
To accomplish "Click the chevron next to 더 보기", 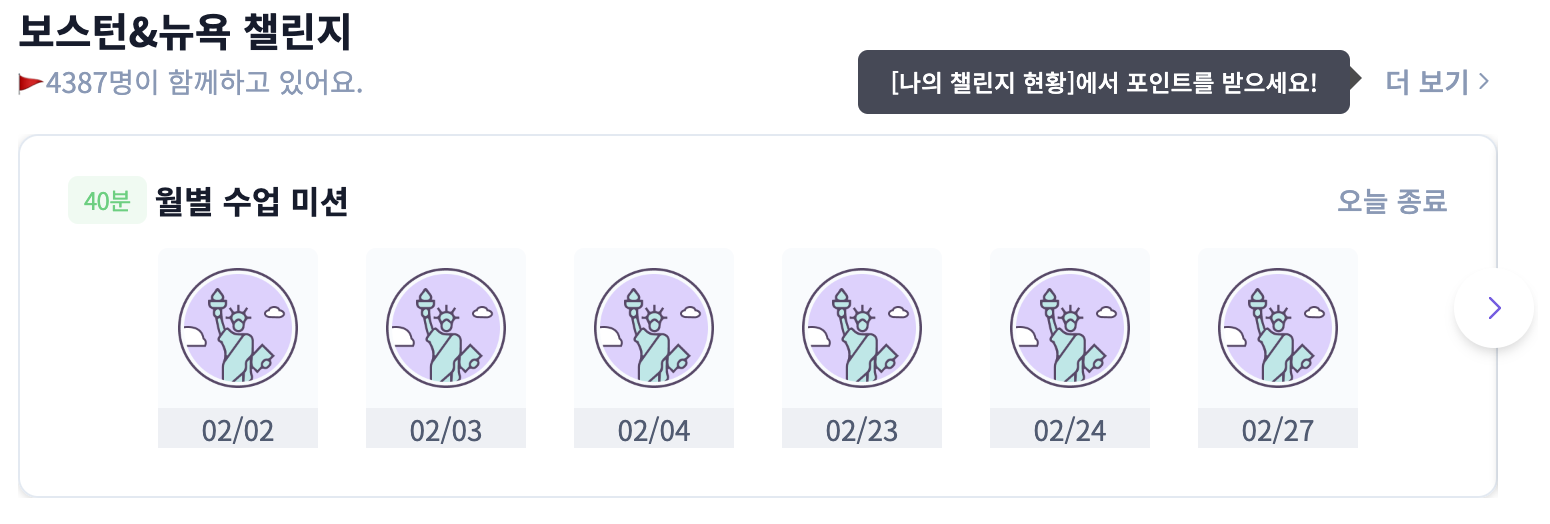I will (x=1484, y=82).
